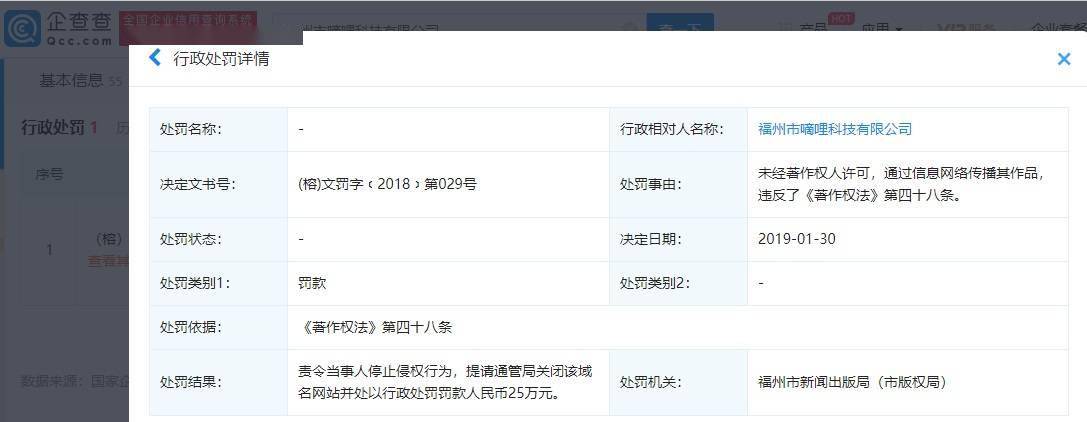Click the 处罚机关 label cell

(x=678, y=382)
